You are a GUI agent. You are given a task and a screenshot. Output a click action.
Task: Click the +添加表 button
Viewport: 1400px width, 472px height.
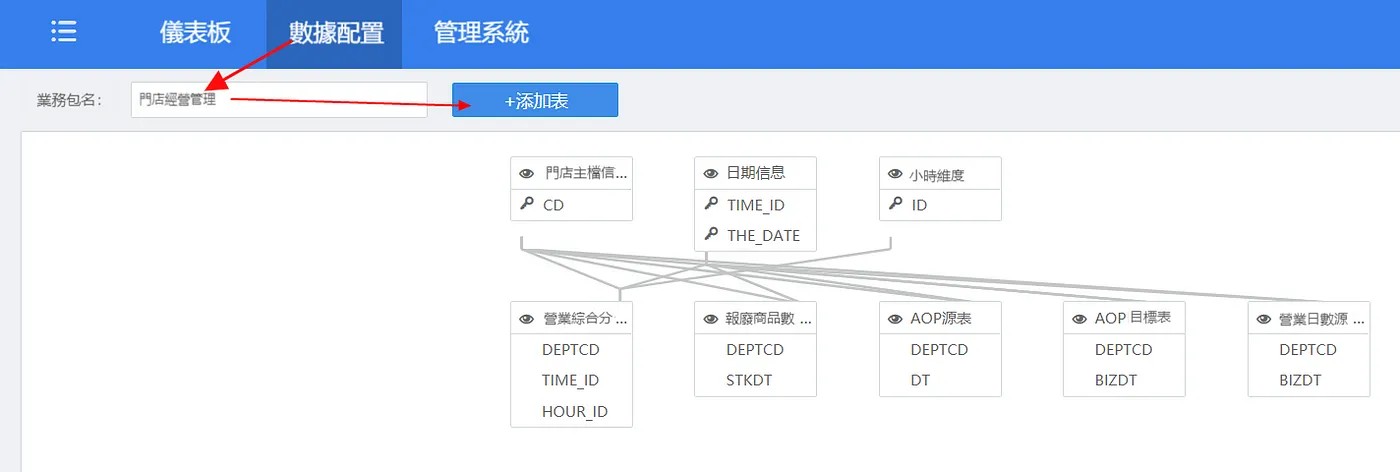coord(535,100)
